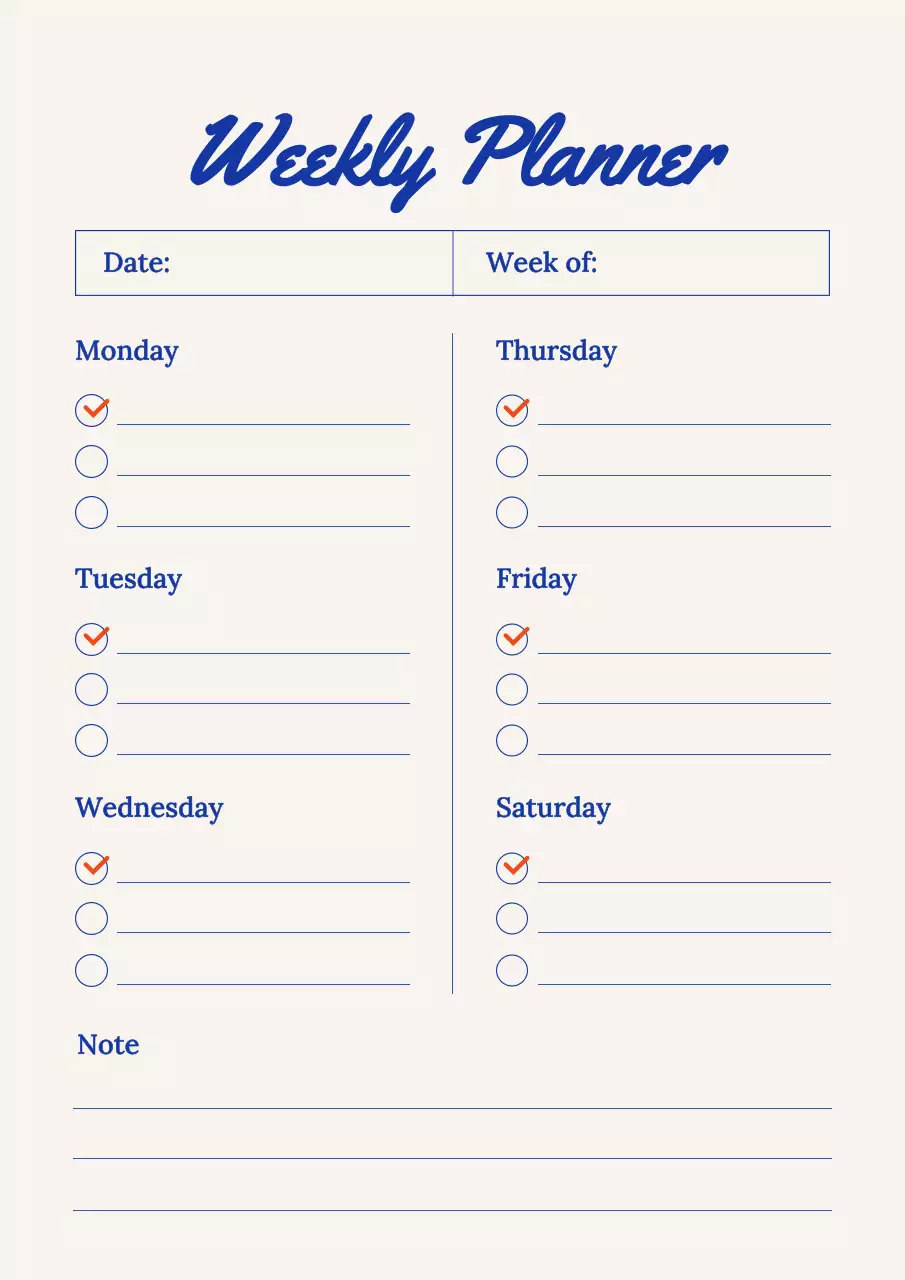Check Friday's third empty circle

512,740
